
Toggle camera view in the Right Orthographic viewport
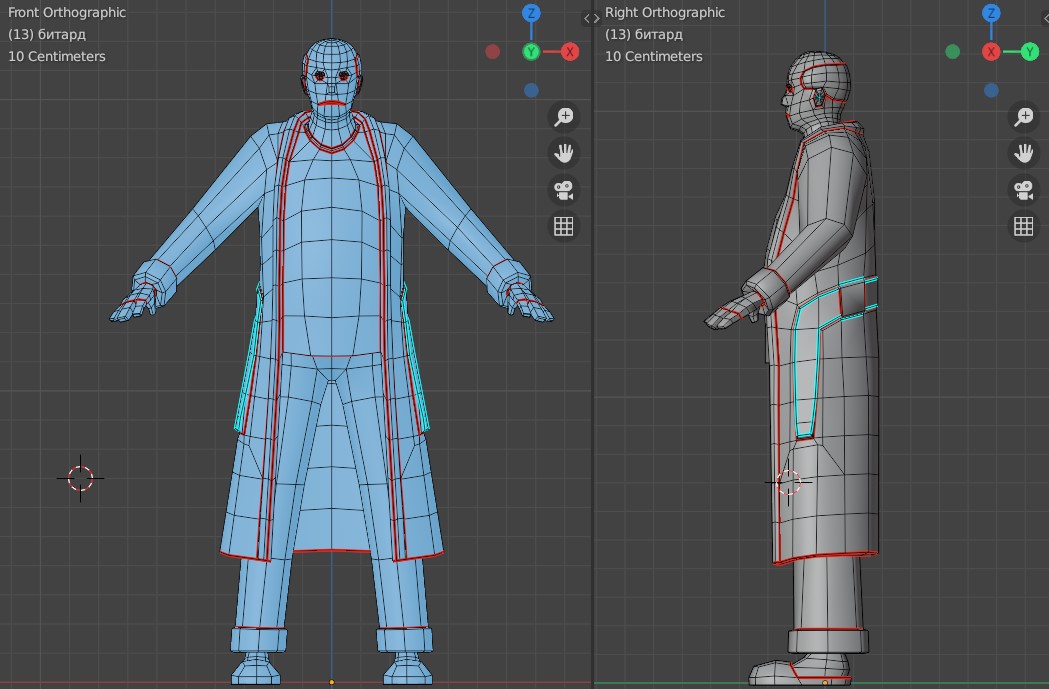click(1023, 189)
